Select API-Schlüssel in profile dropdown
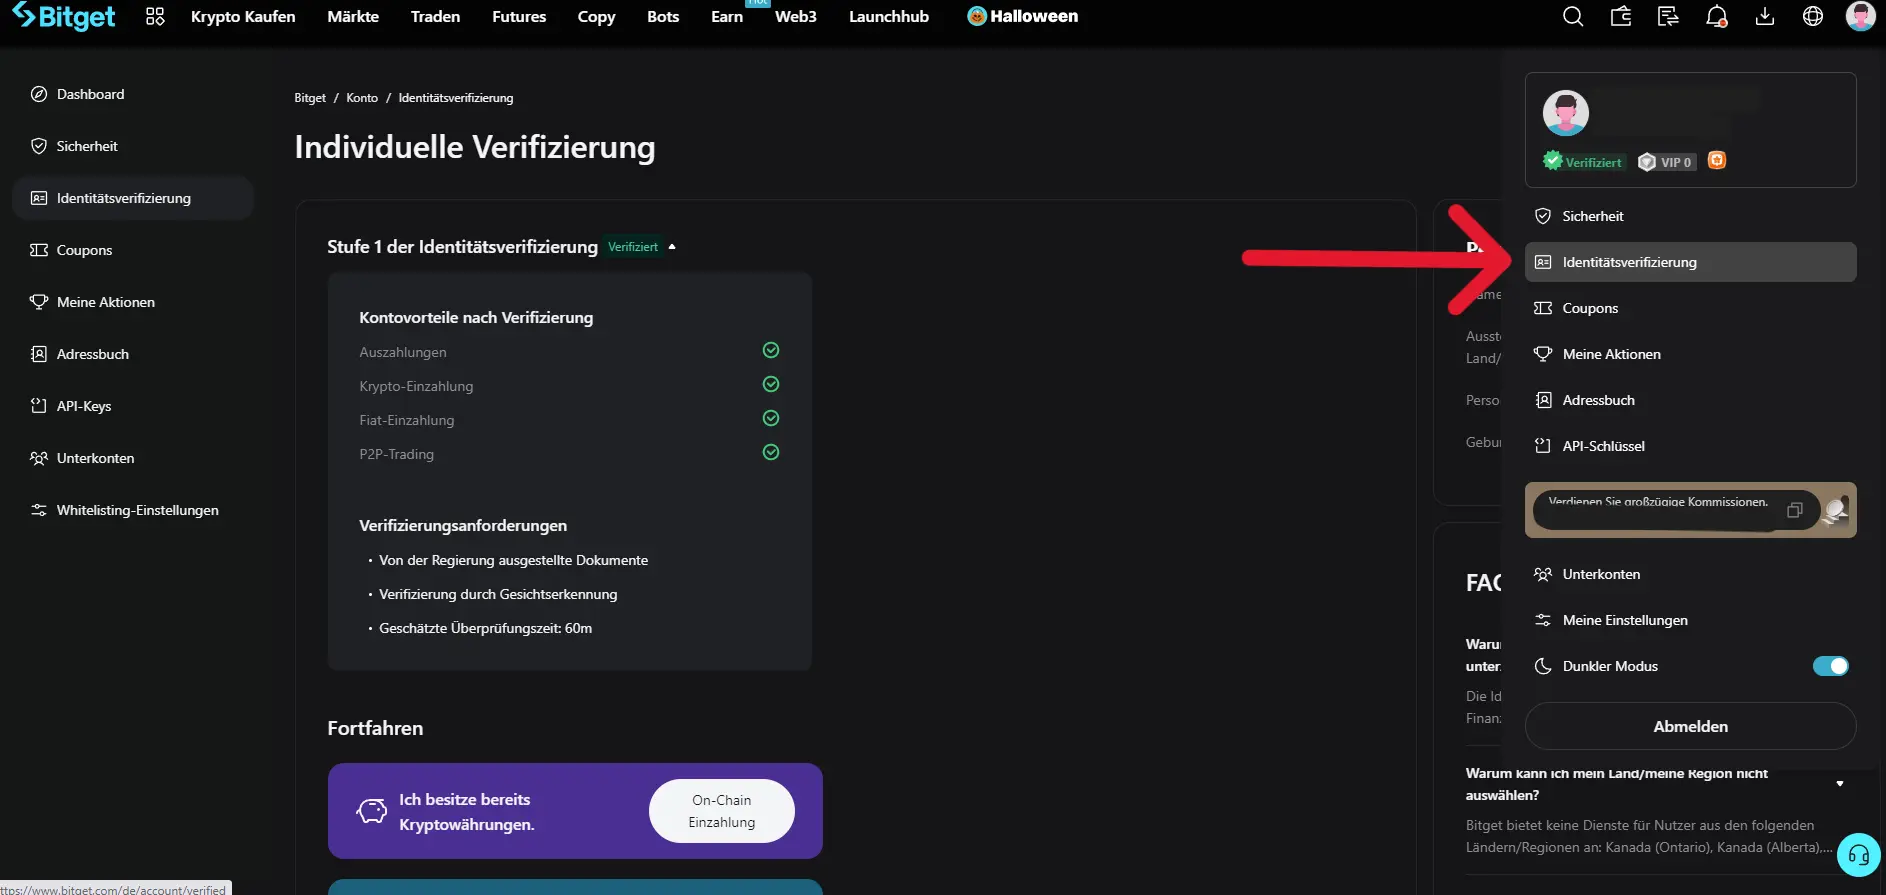This screenshot has width=1886, height=895. [x=1690, y=446]
